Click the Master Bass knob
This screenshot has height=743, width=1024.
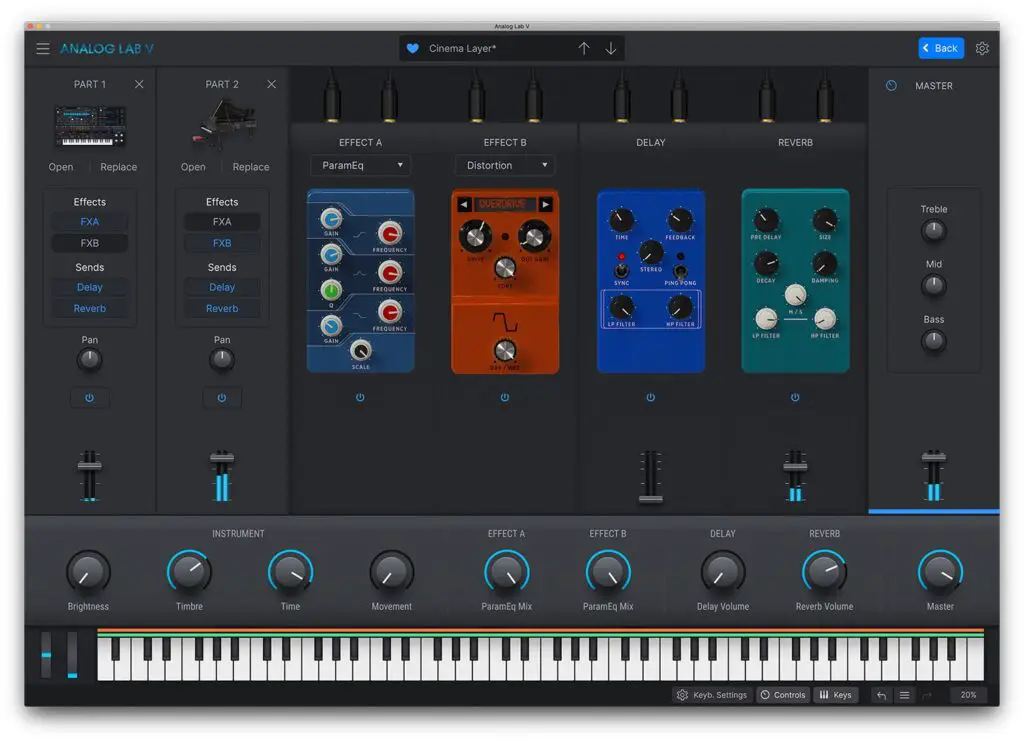(x=934, y=341)
